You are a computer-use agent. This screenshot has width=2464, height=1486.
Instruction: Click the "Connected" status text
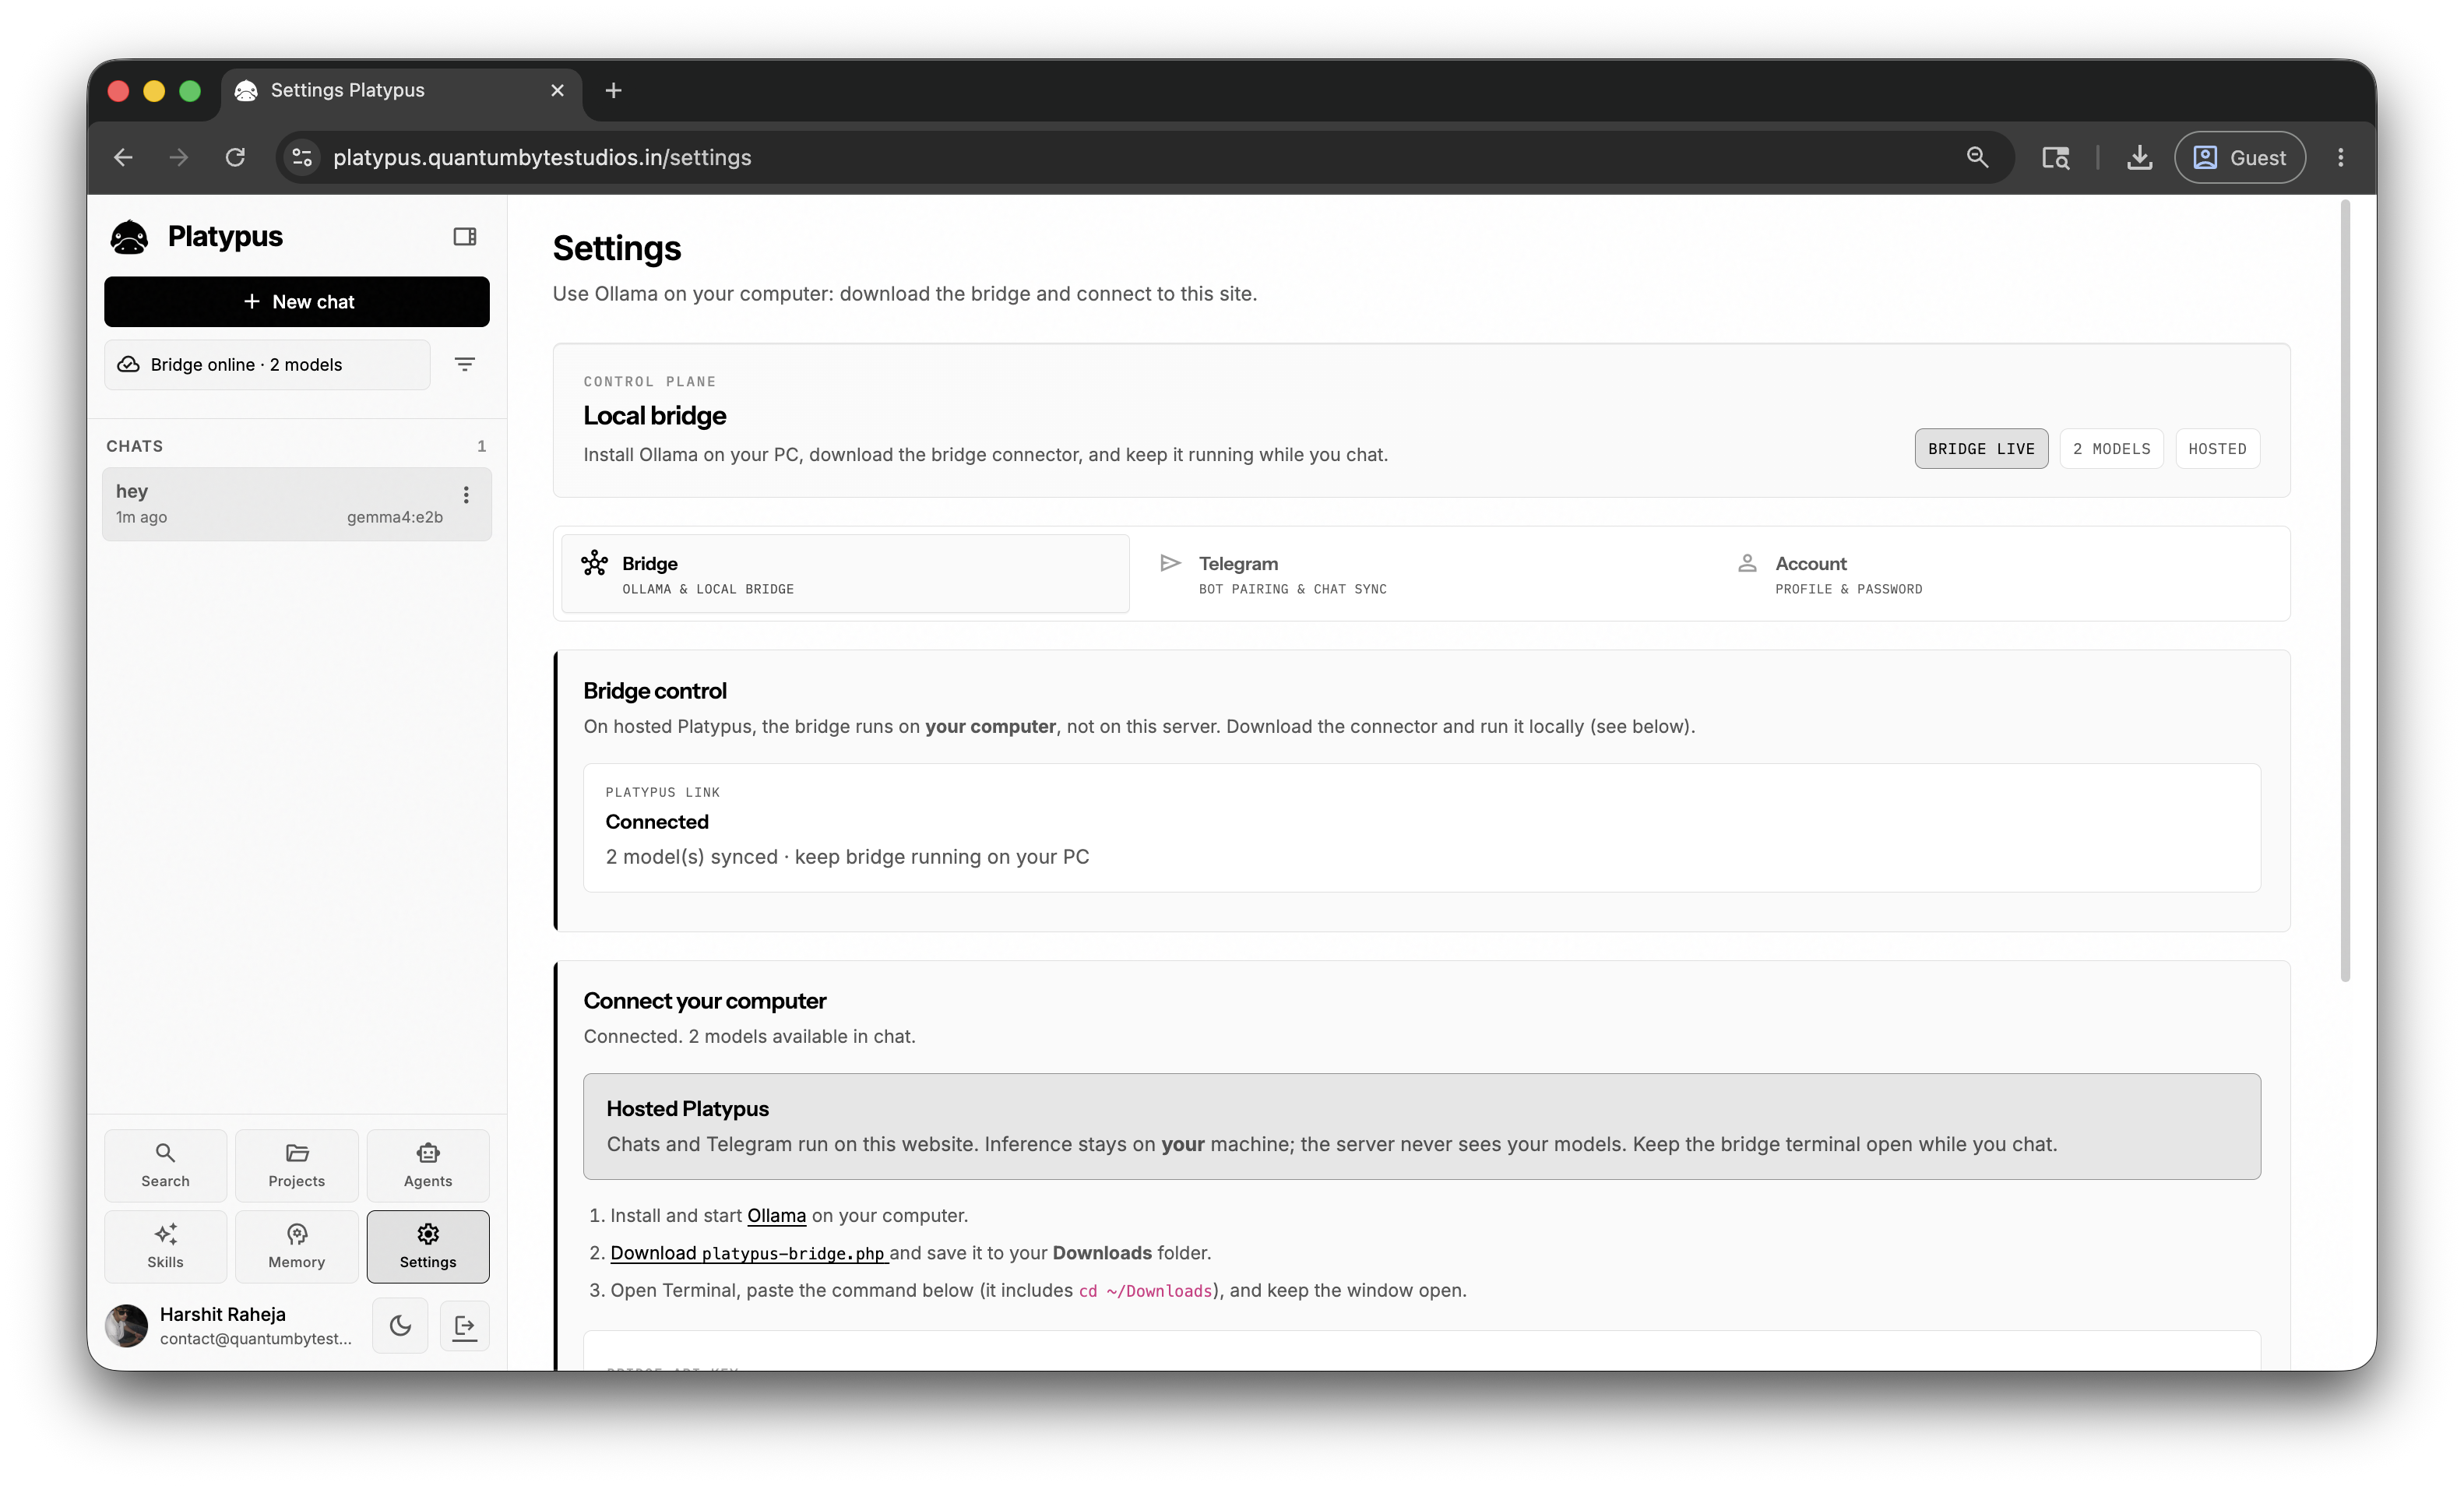pyautogui.click(x=657, y=822)
